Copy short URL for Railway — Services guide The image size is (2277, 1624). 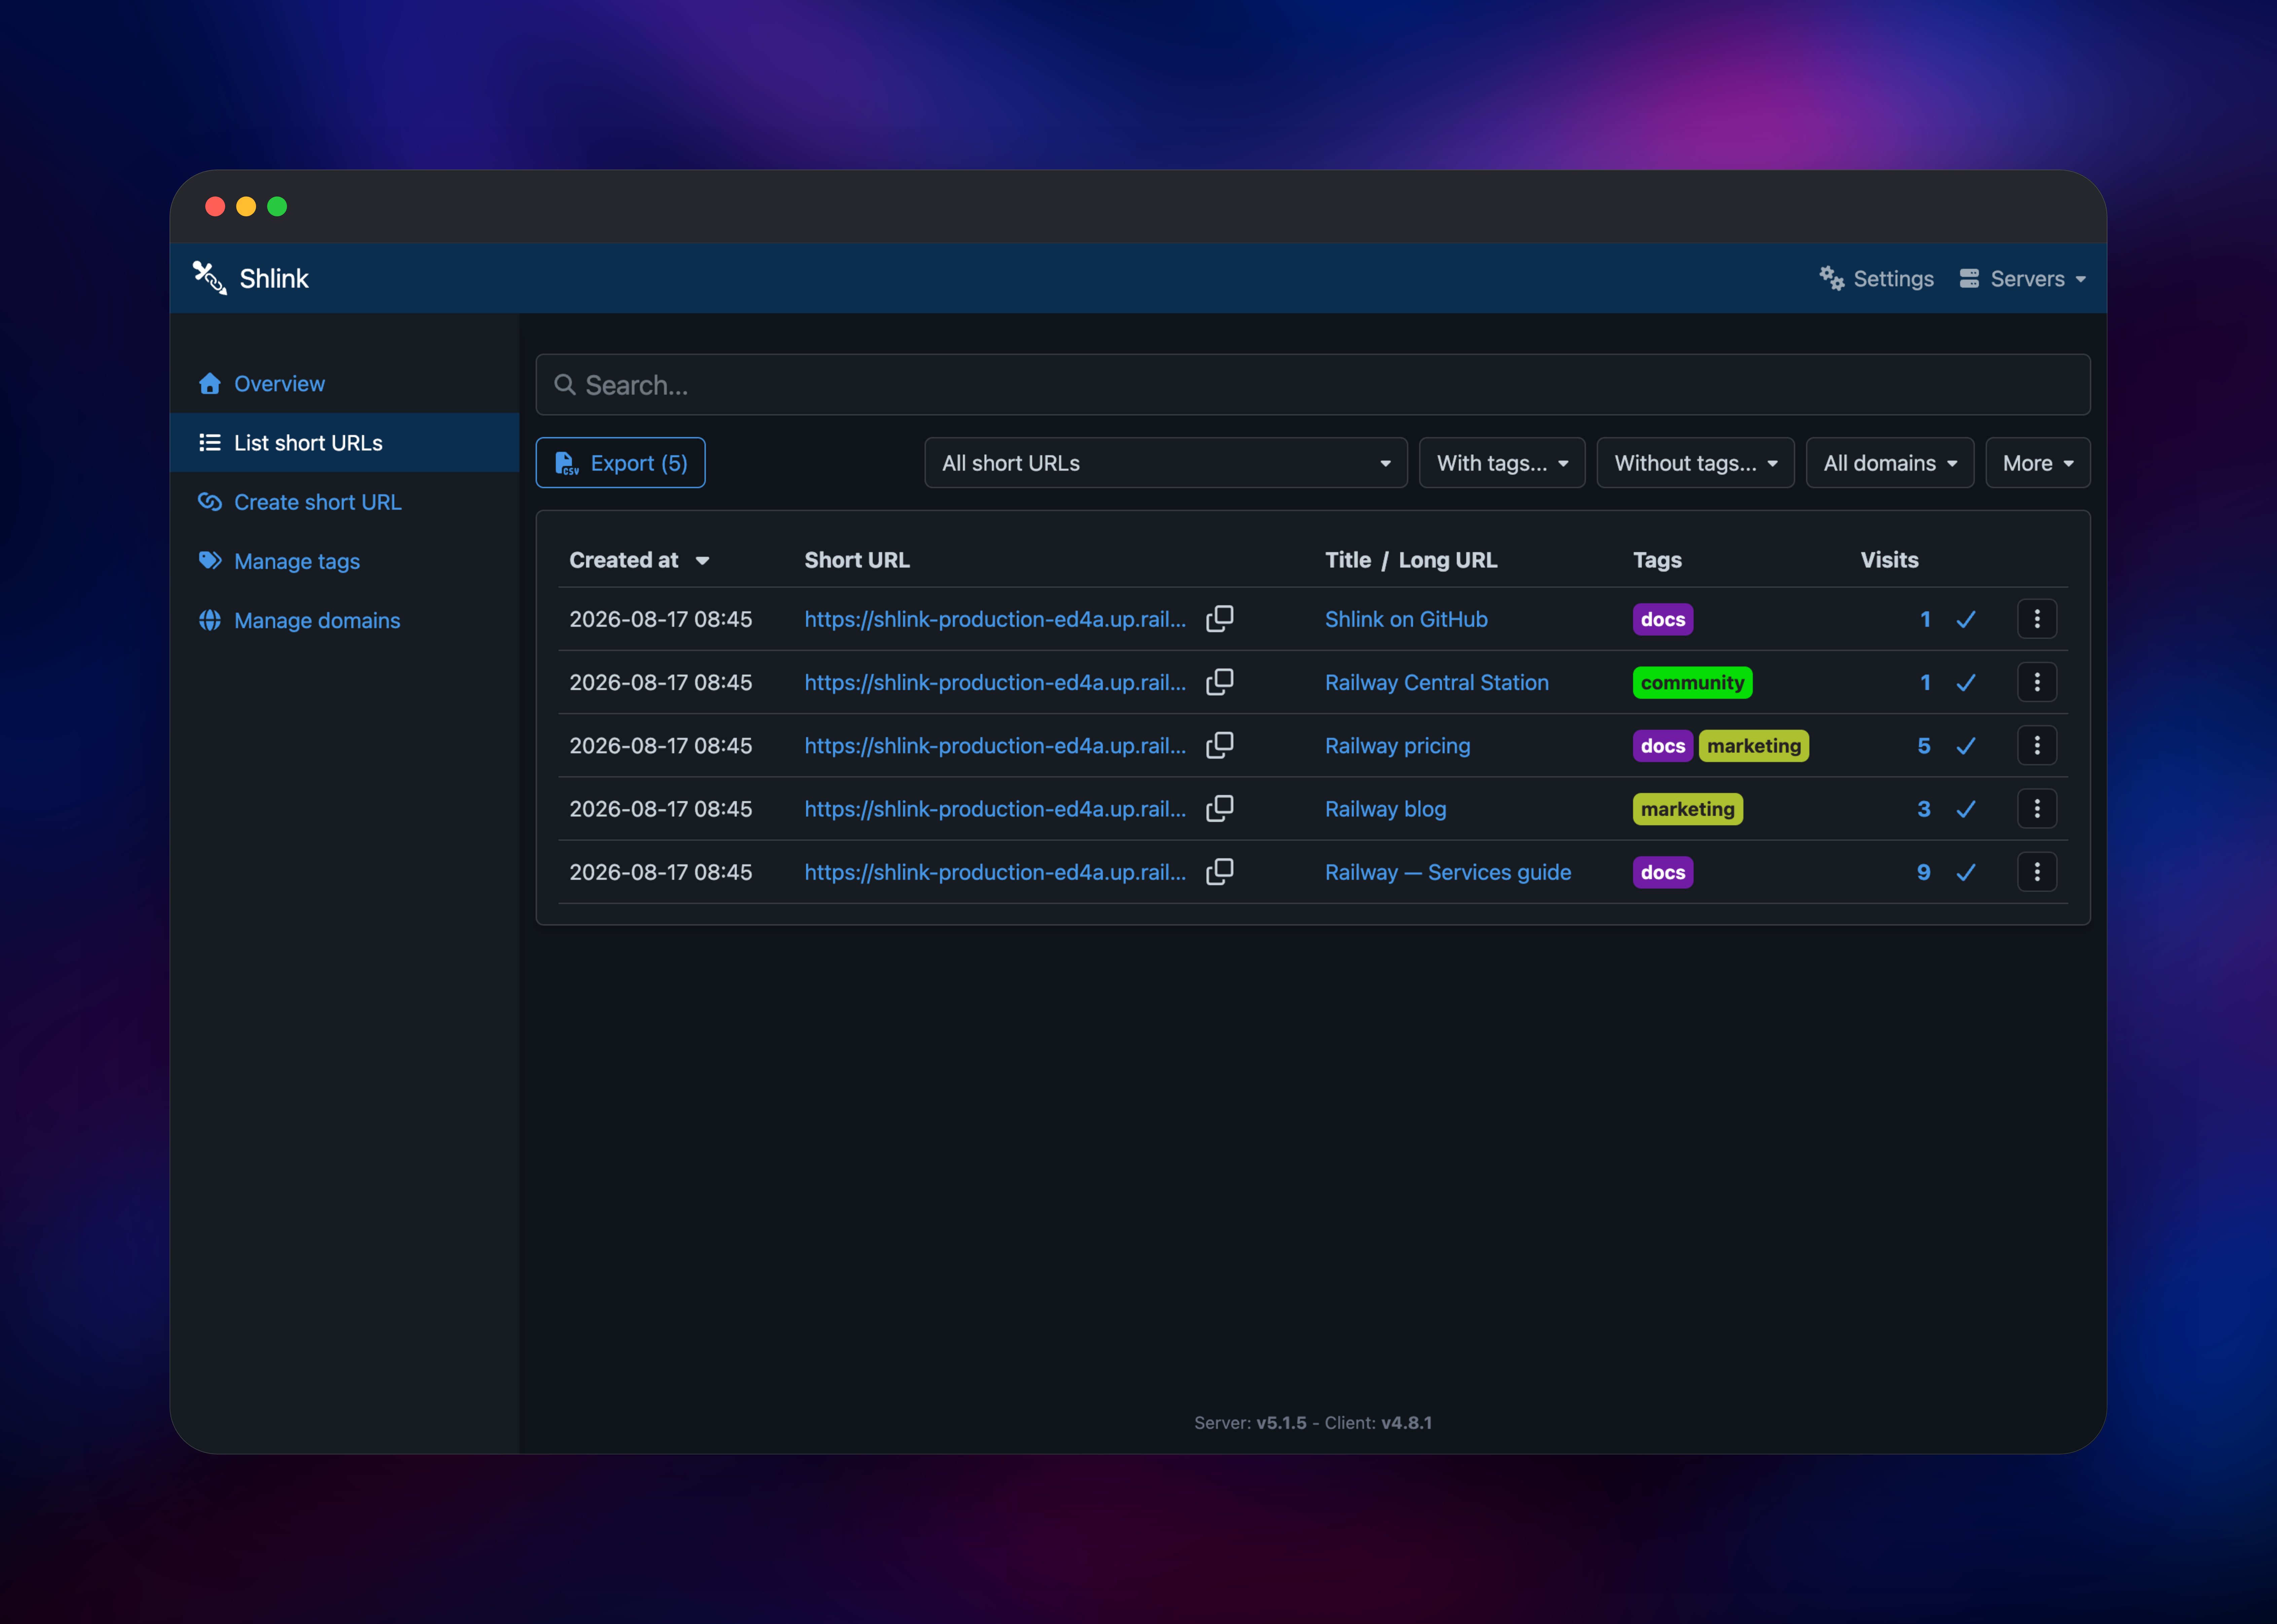[1220, 872]
